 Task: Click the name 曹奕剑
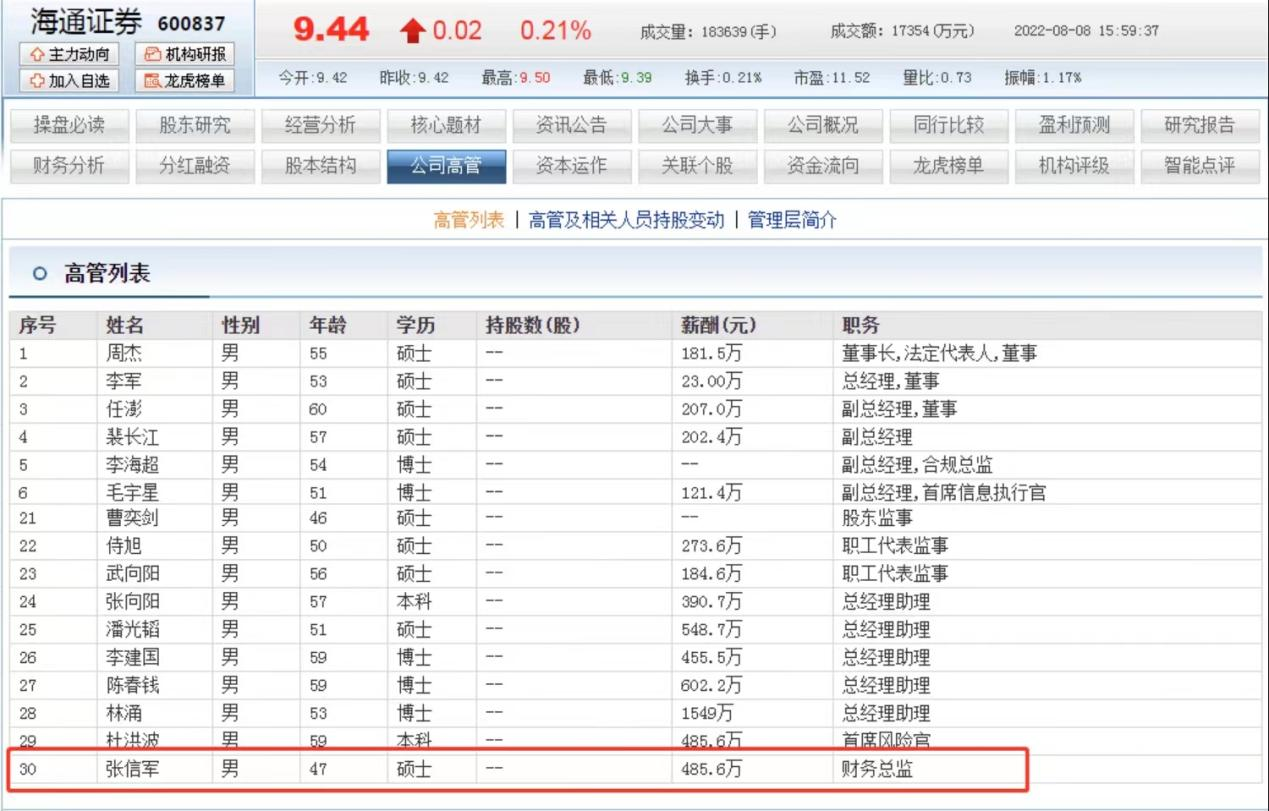click(132, 518)
